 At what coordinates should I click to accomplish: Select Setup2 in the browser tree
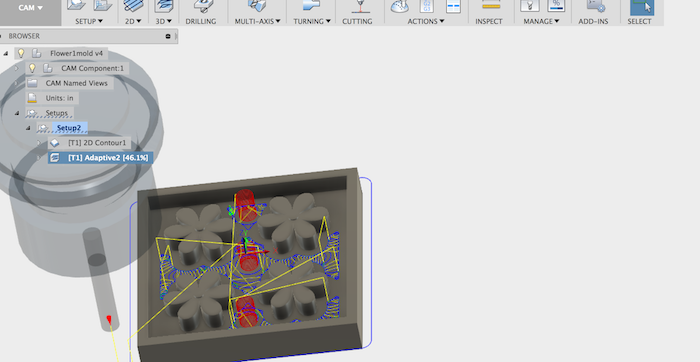pyautogui.click(x=69, y=128)
